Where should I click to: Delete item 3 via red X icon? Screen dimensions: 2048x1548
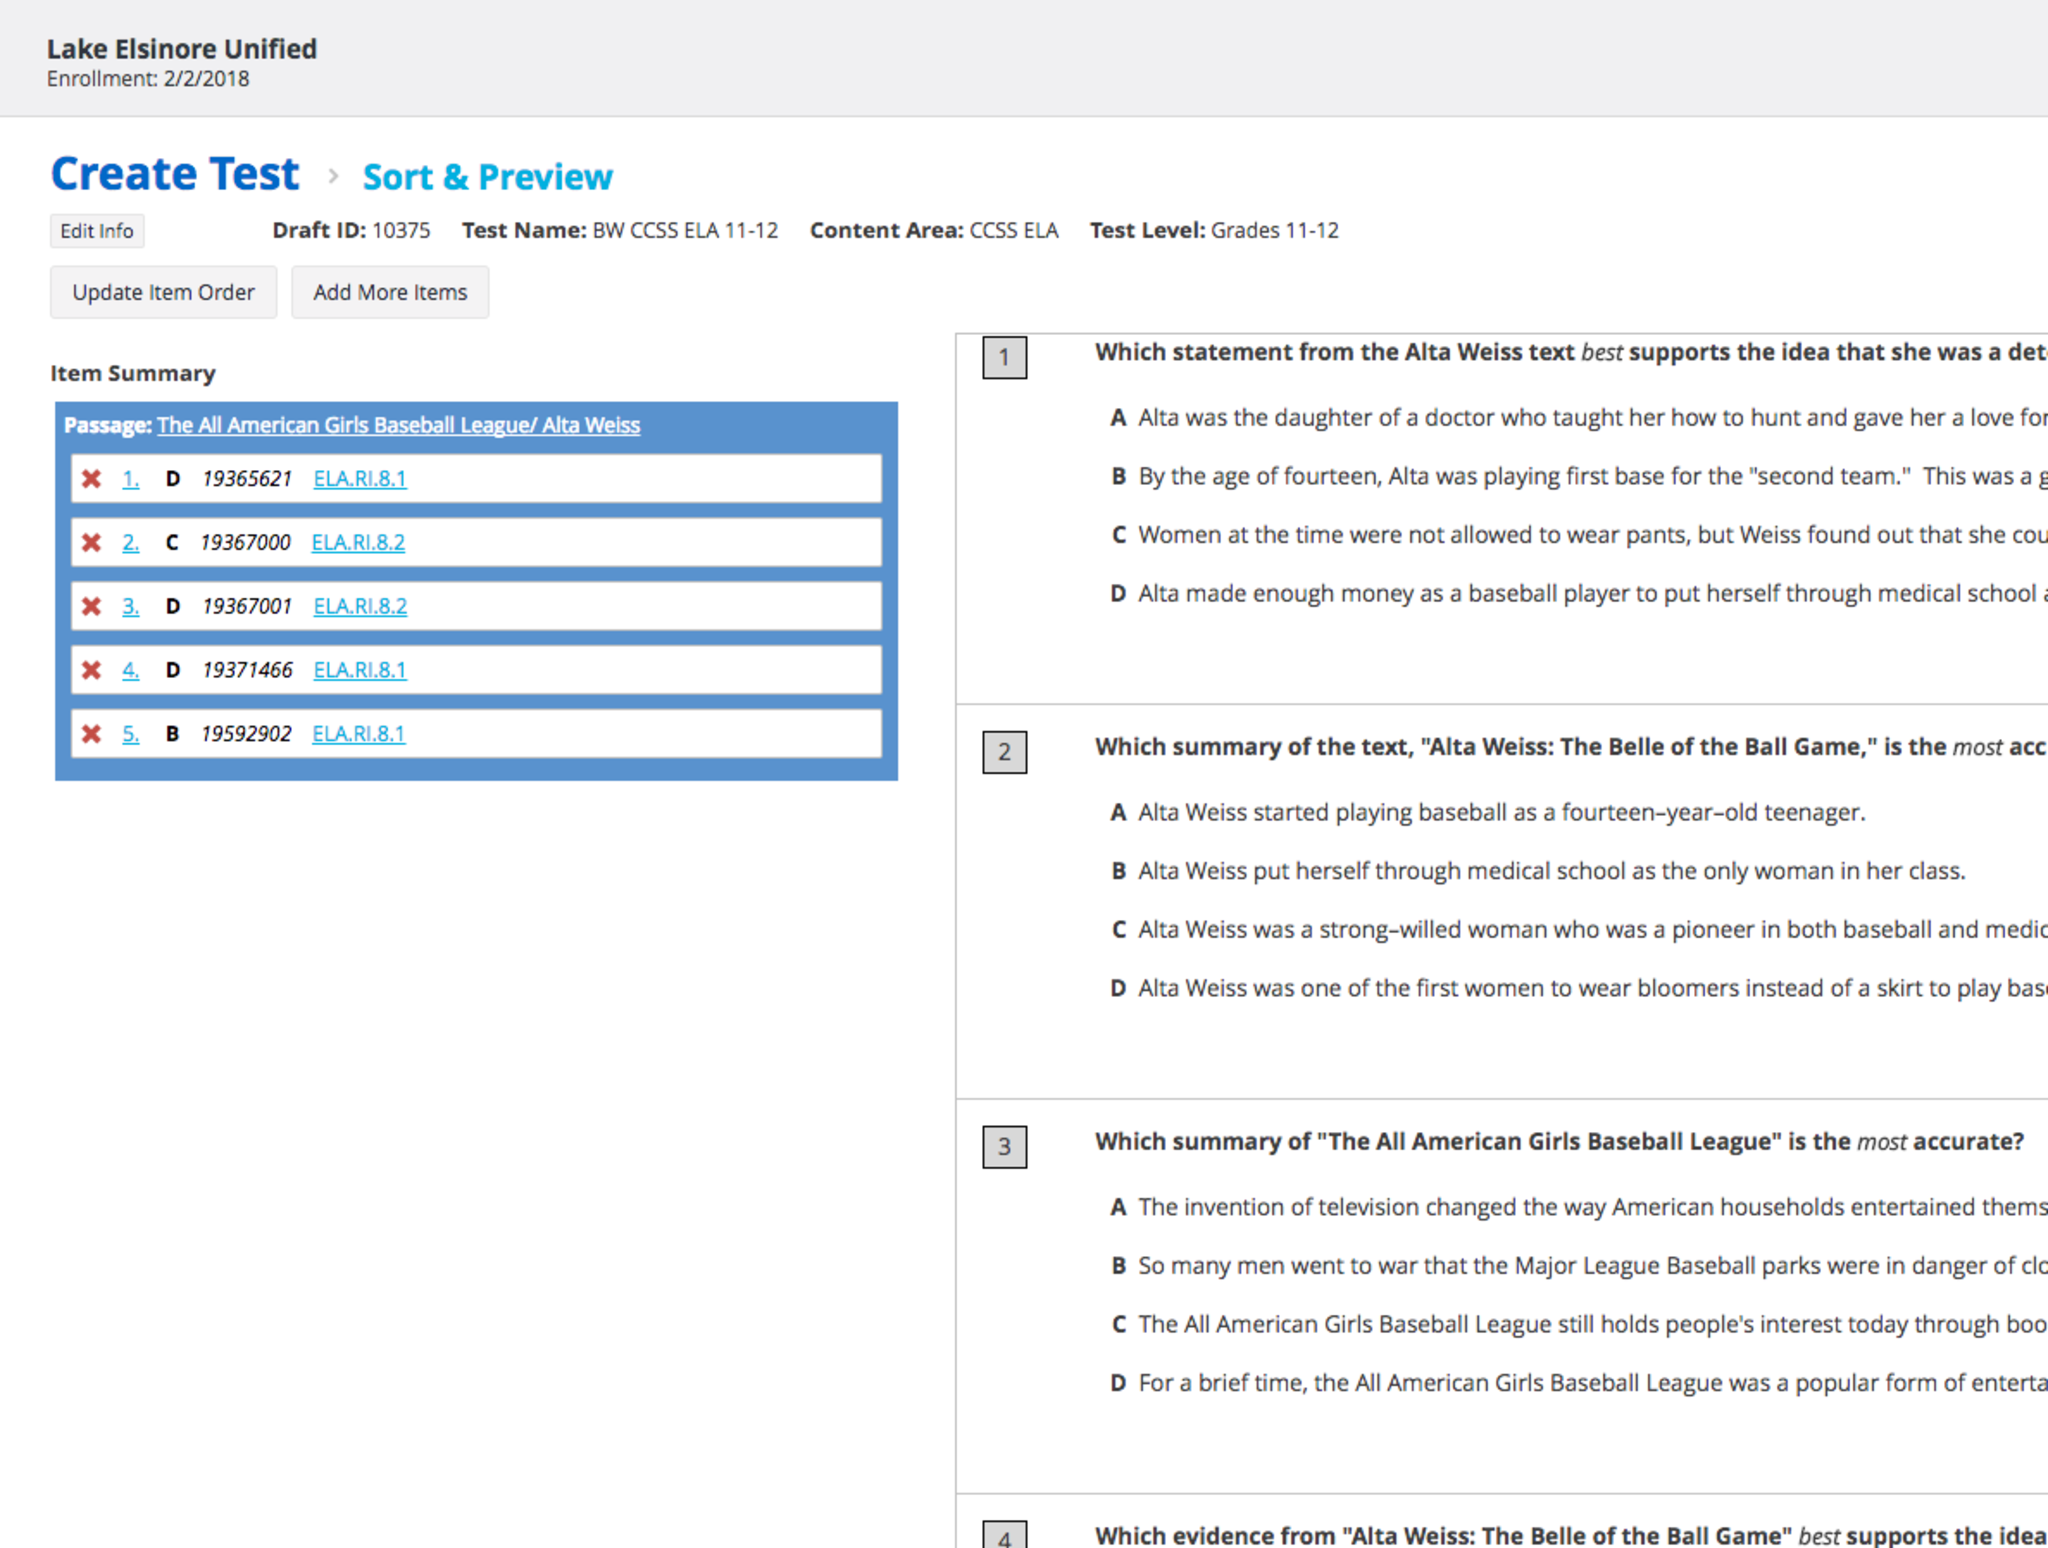click(x=91, y=607)
